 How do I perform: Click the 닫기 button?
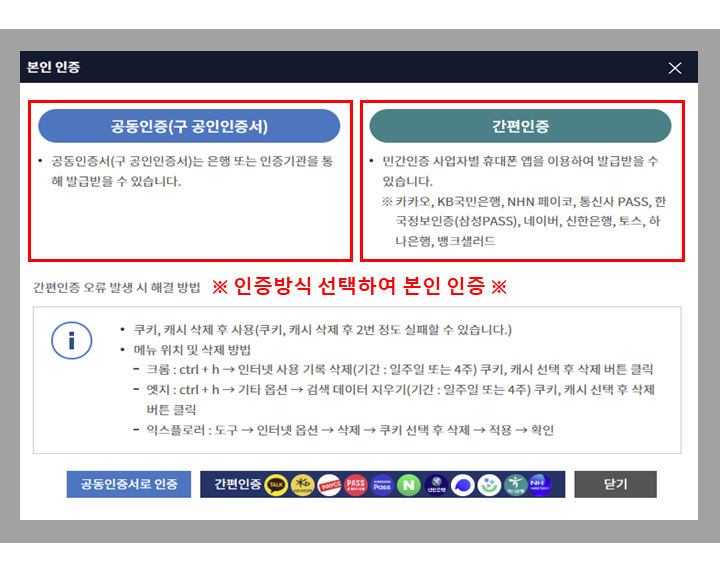click(x=615, y=484)
